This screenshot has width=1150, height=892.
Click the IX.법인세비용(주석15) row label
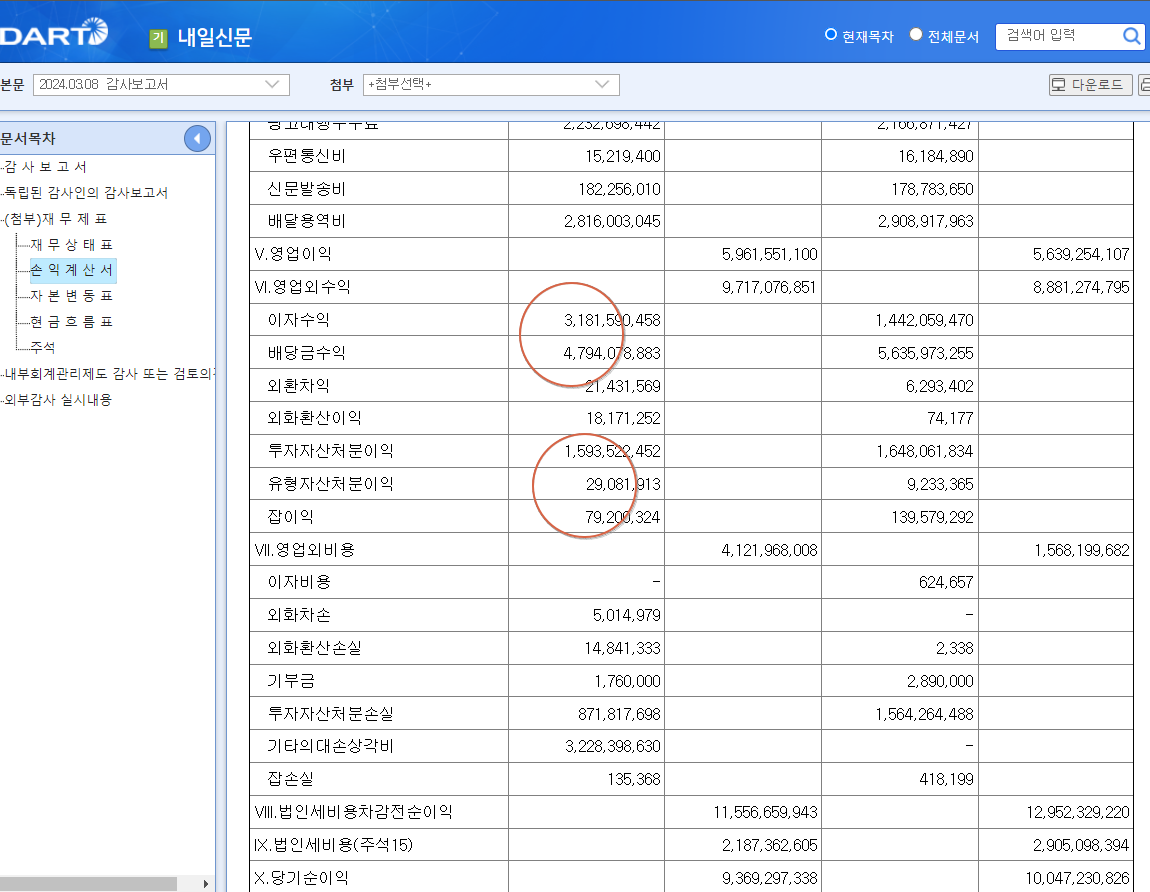click(333, 845)
